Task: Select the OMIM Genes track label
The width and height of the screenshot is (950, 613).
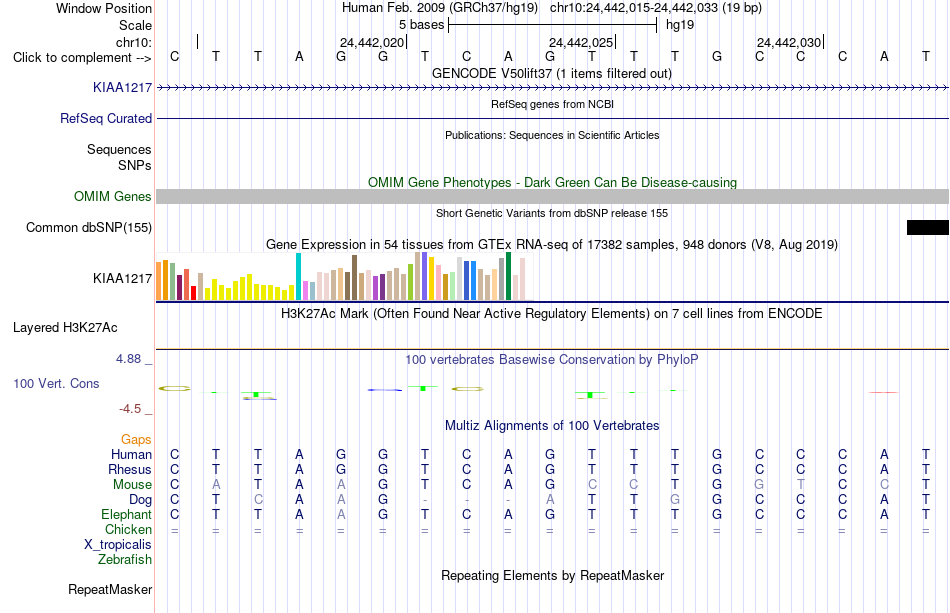Action: coord(113,197)
